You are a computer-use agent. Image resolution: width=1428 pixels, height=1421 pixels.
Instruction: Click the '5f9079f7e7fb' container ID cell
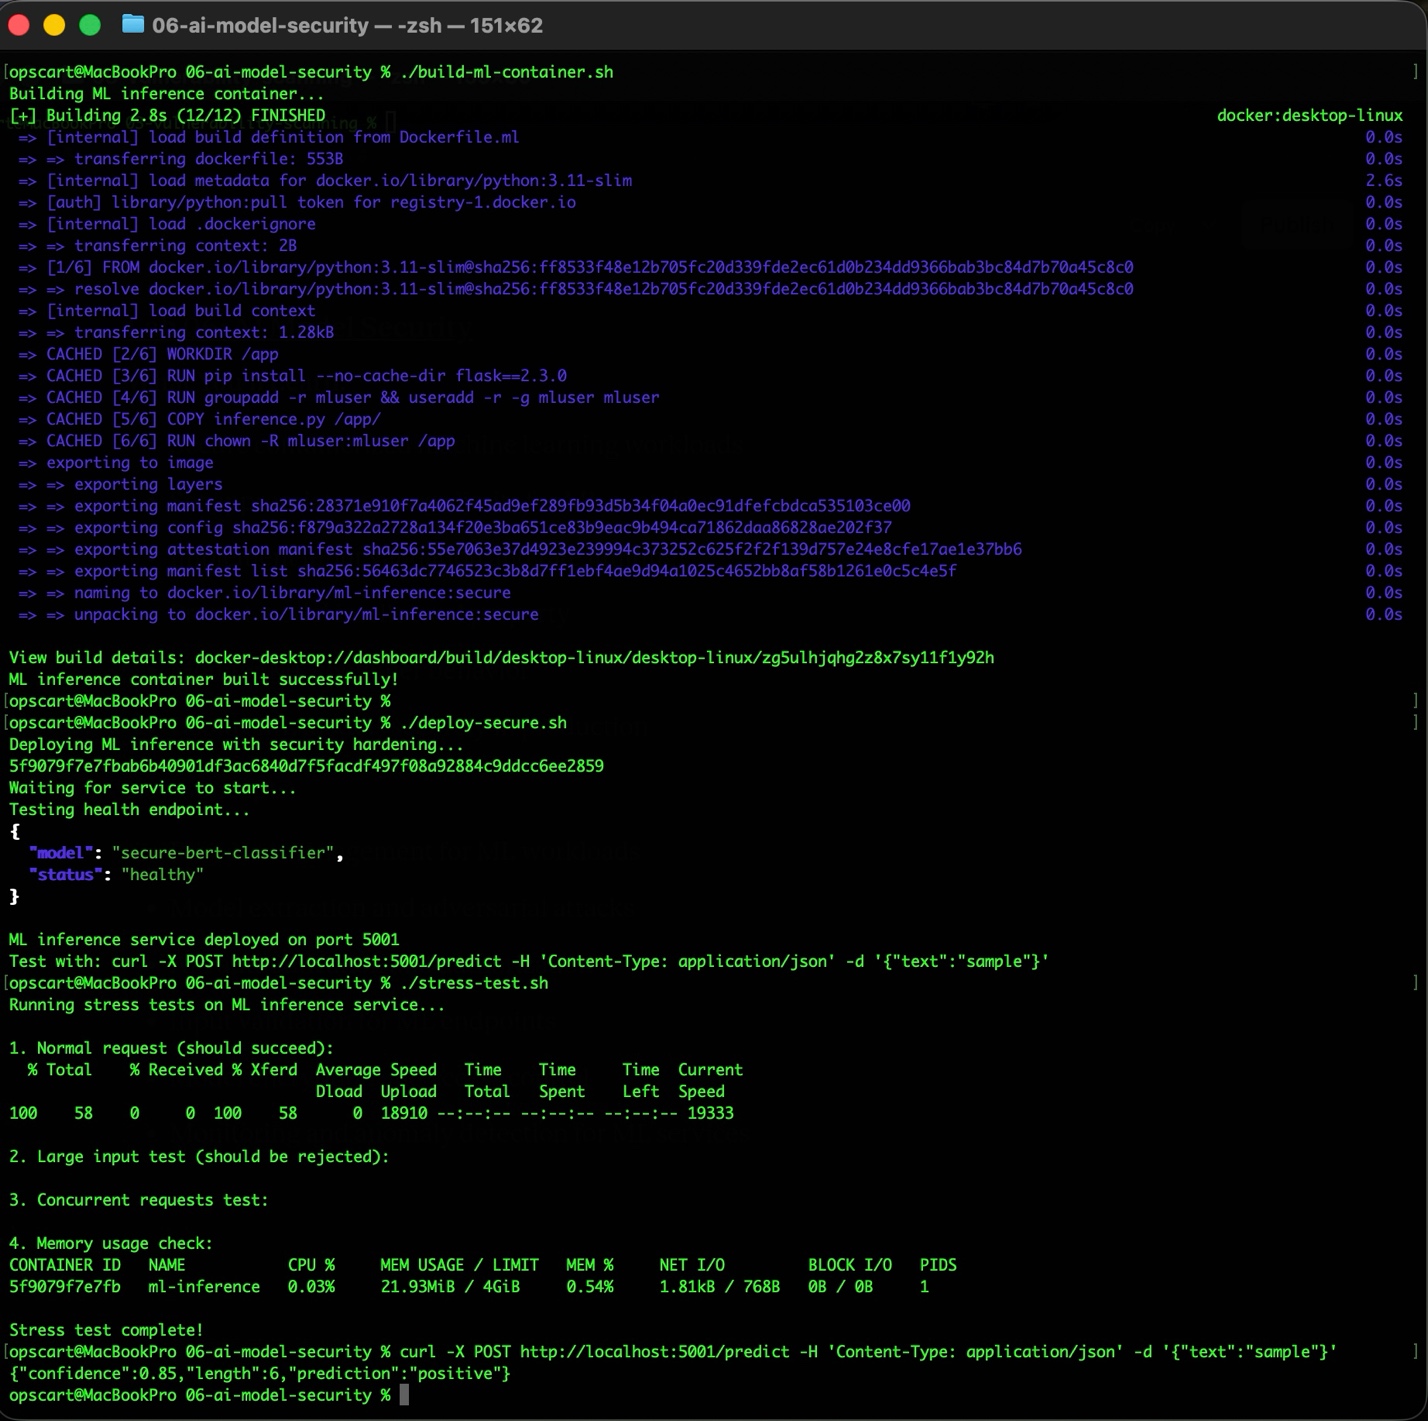[x=65, y=1286]
